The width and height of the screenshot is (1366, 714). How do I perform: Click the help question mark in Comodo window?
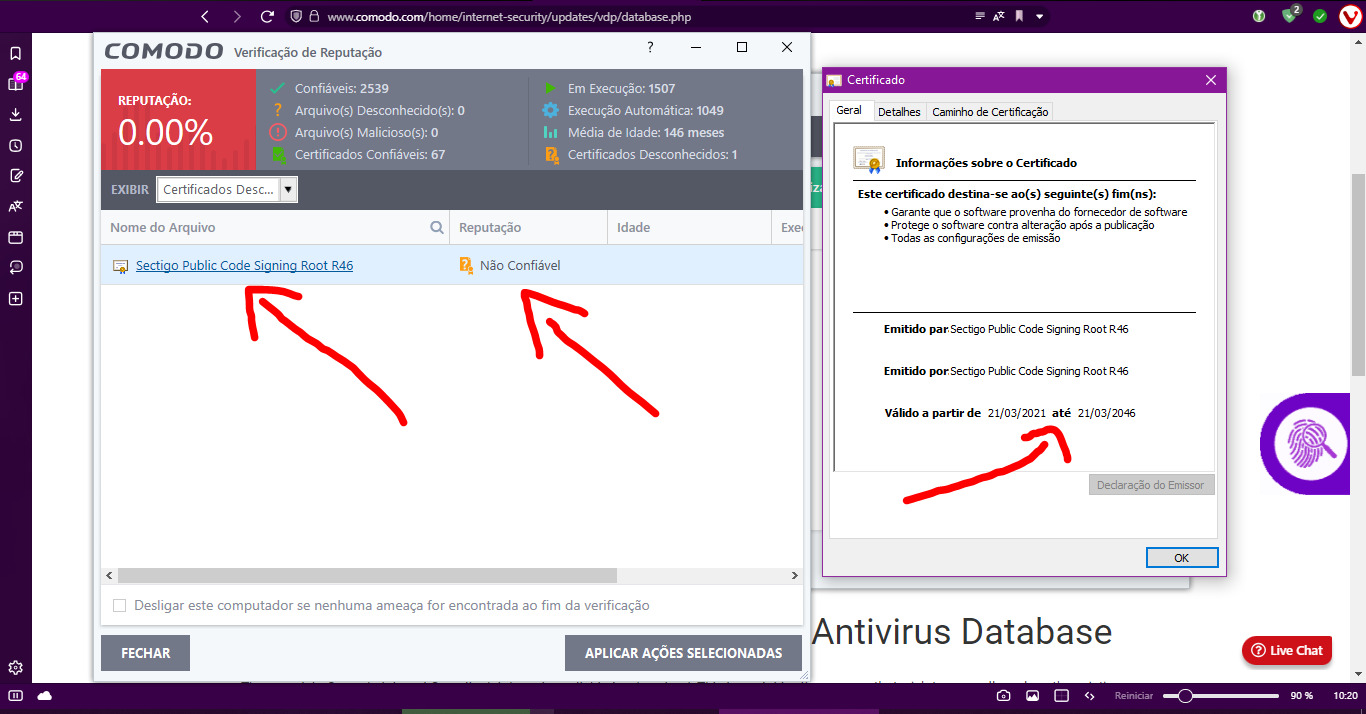point(650,47)
